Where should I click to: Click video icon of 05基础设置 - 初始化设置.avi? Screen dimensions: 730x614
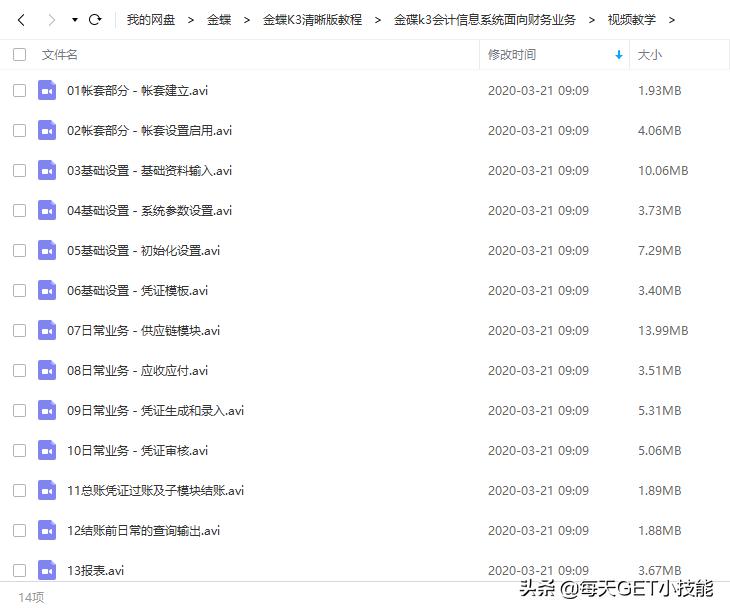(47, 250)
